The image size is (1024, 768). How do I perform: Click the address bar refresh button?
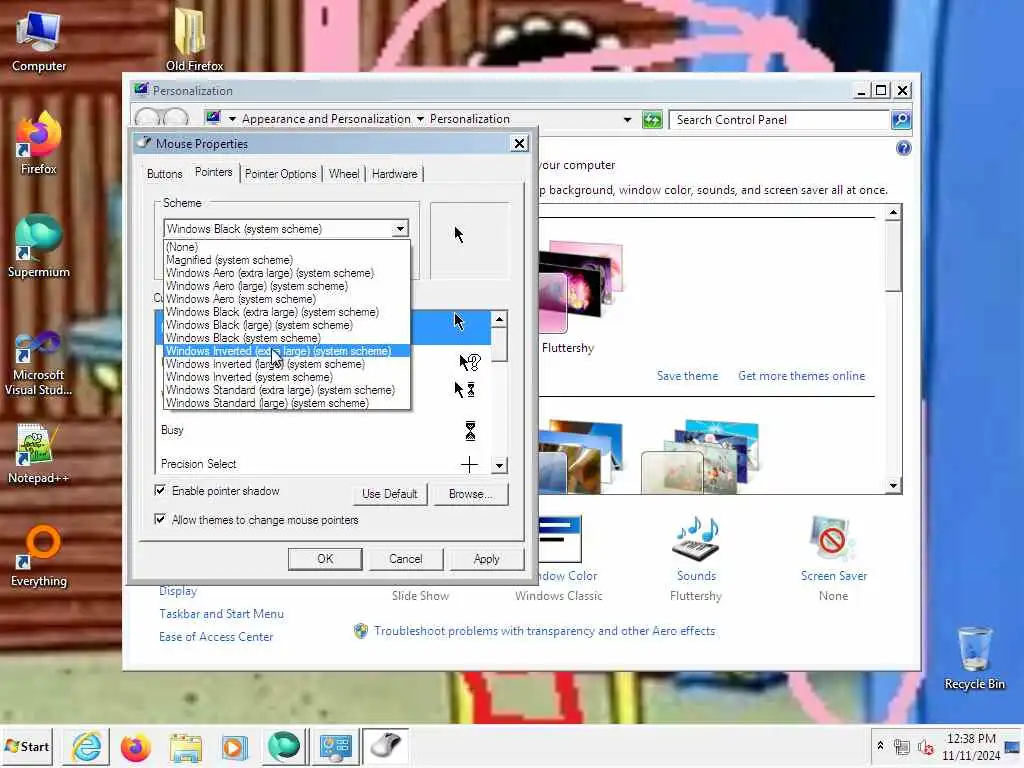point(652,120)
